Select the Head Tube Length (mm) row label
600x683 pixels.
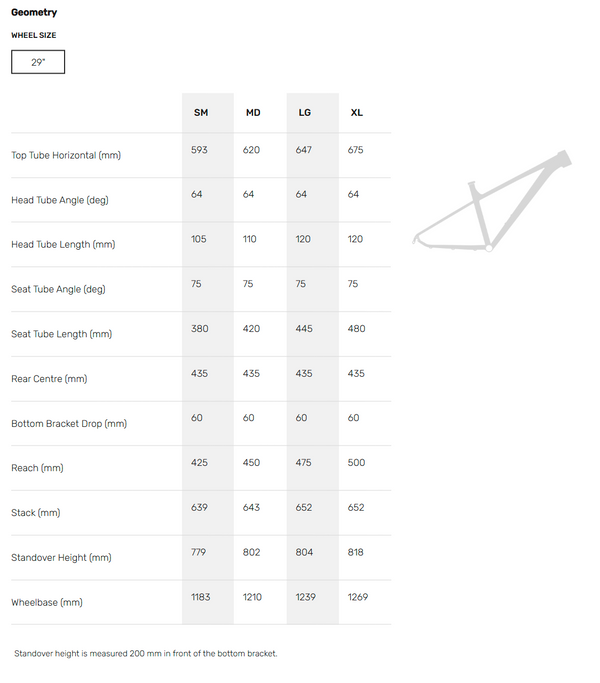point(63,245)
